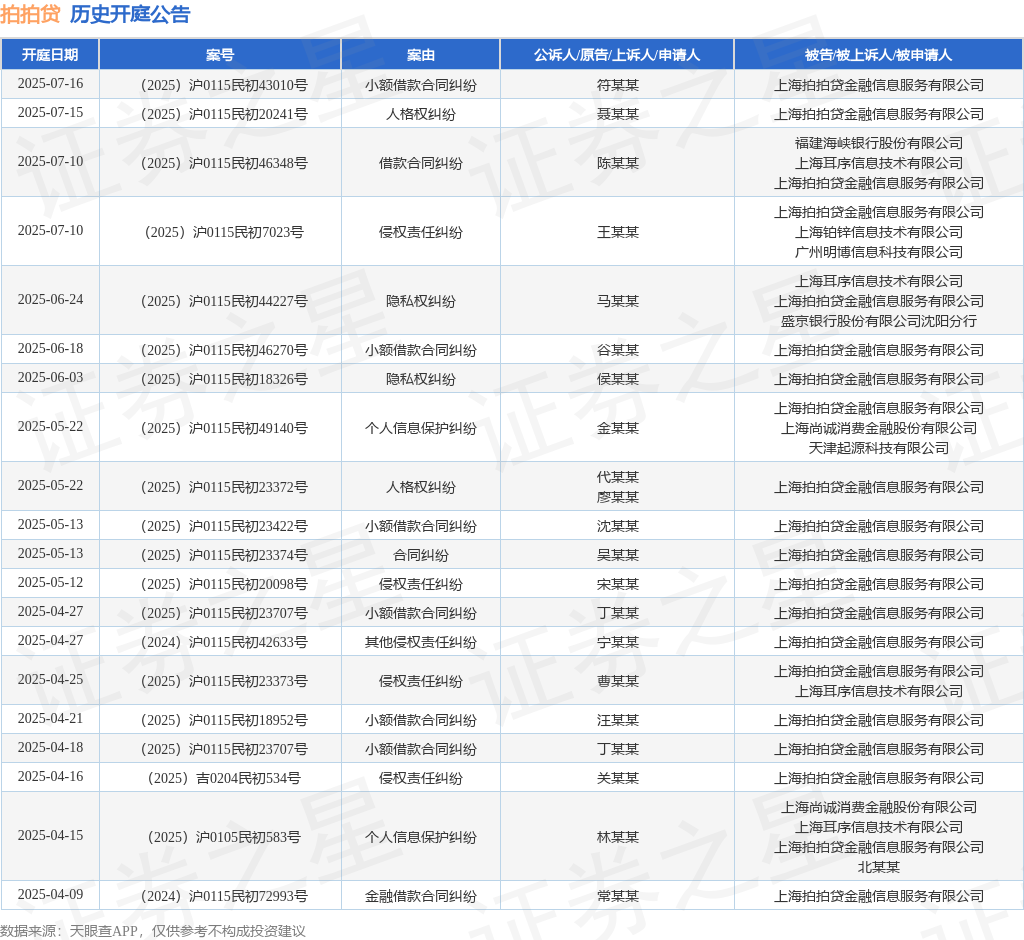Click the date 2025-07-16

coord(50,84)
